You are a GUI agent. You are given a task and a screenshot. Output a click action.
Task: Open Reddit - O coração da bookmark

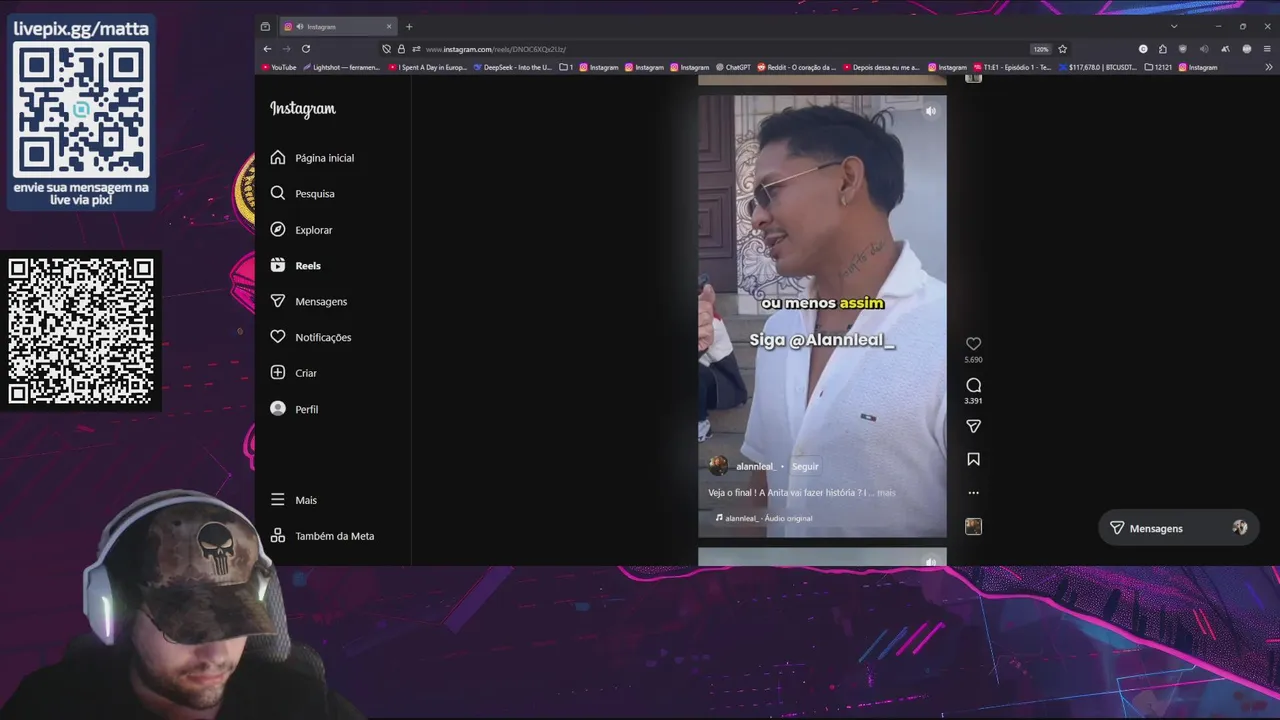coord(797,67)
